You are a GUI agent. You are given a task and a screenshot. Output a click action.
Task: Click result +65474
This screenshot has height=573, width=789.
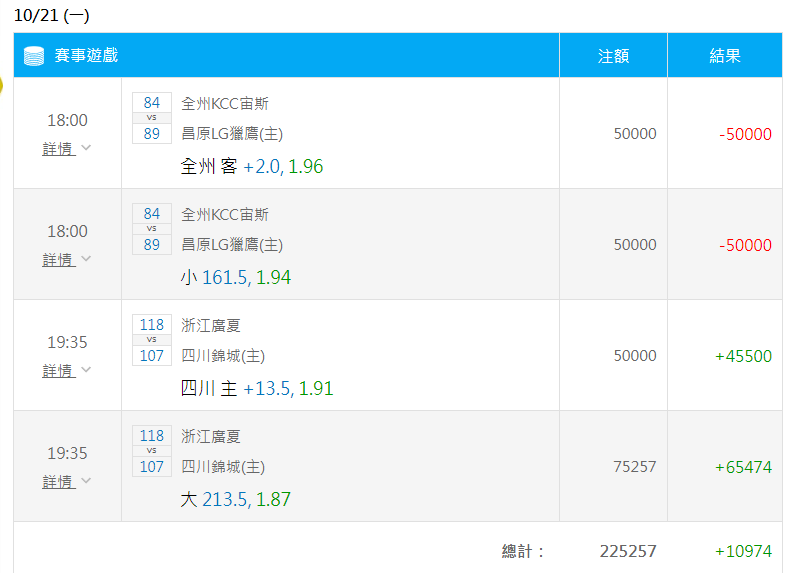(x=743, y=467)
